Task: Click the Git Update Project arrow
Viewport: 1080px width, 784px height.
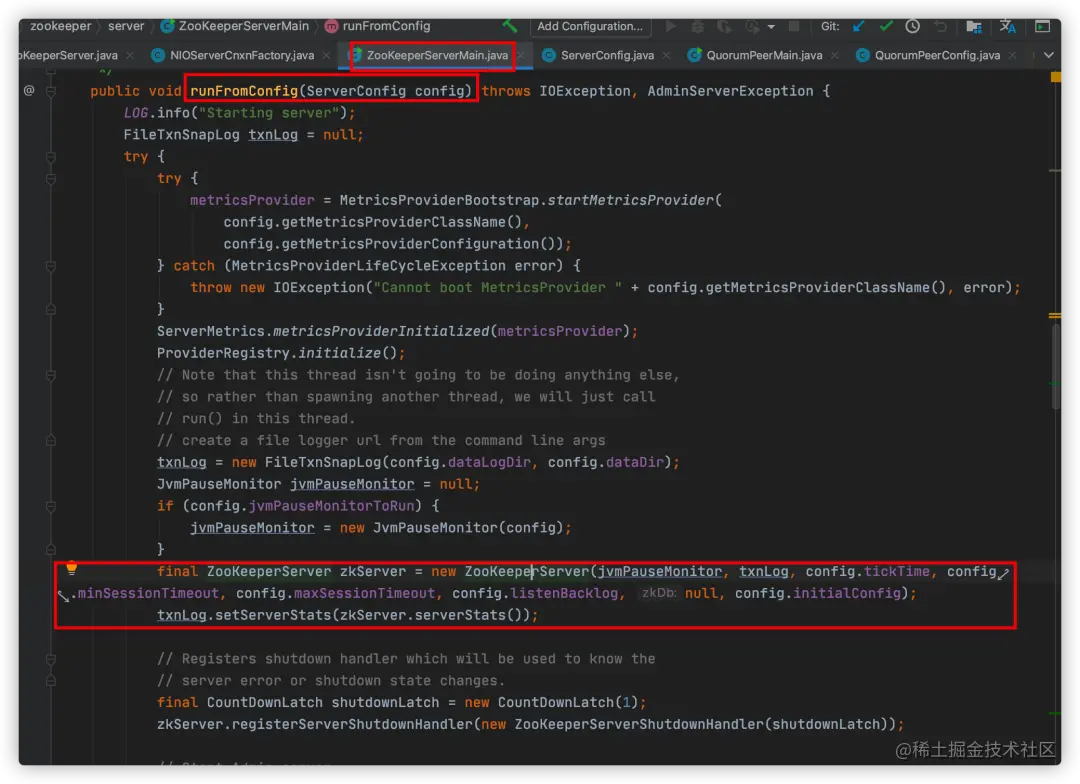Action: [x=858, y=26]
